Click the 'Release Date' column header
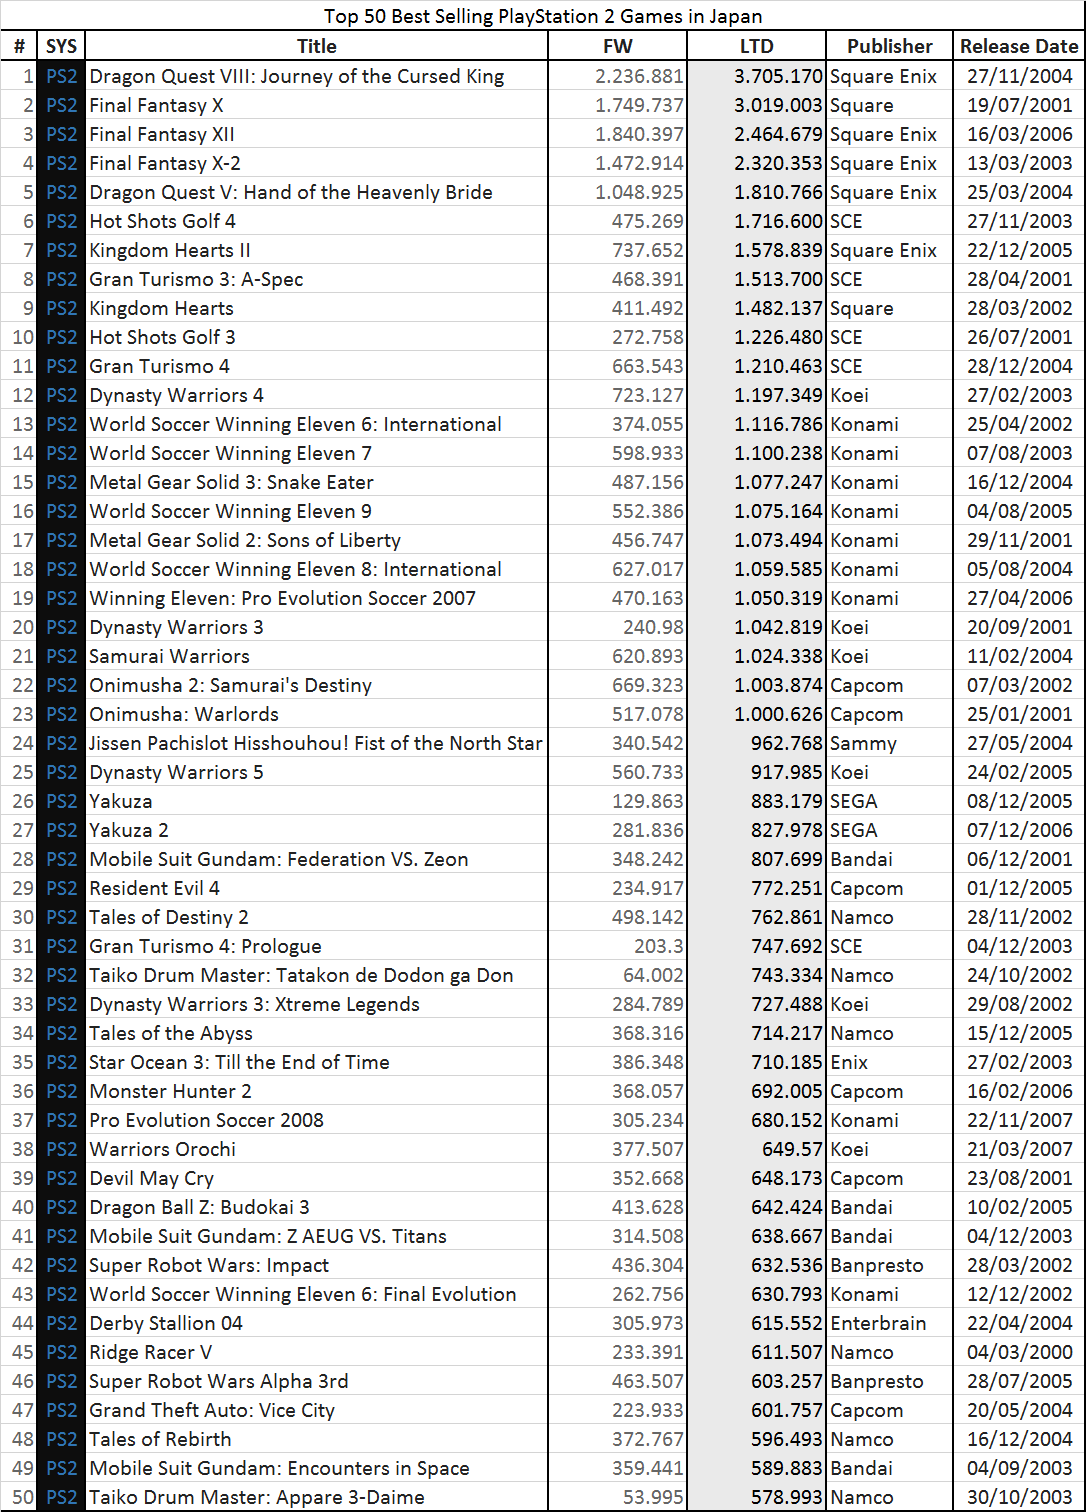Screen dimensions: 1086x1512 pos(1019,46)
